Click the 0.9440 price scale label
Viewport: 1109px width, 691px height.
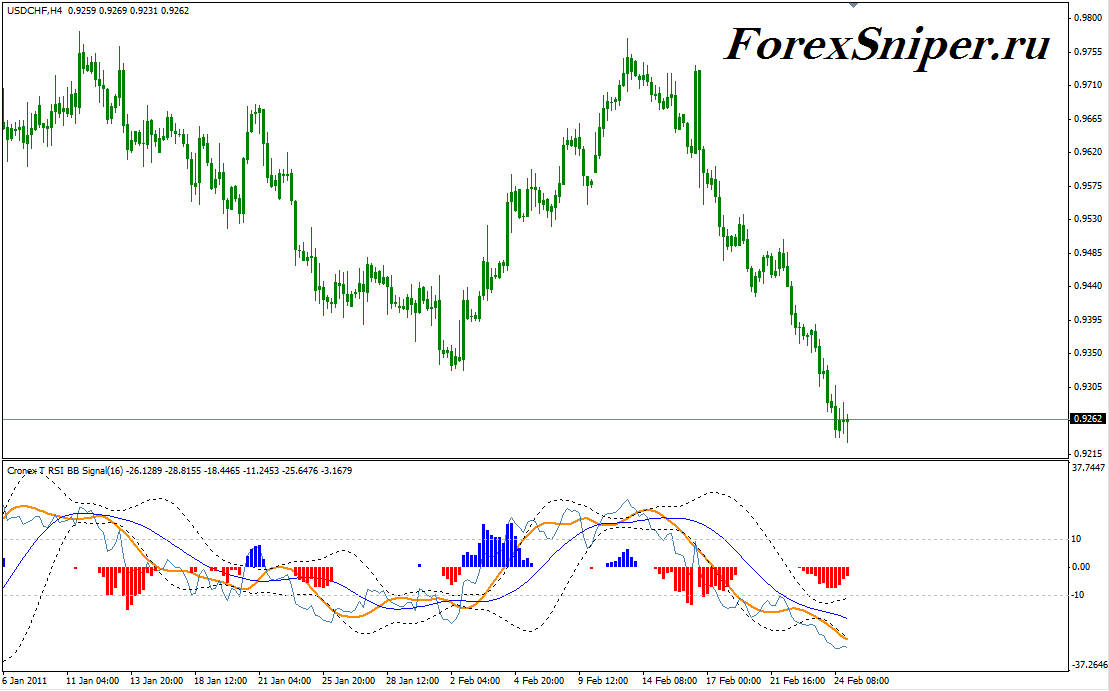[x=1087, y=286]
